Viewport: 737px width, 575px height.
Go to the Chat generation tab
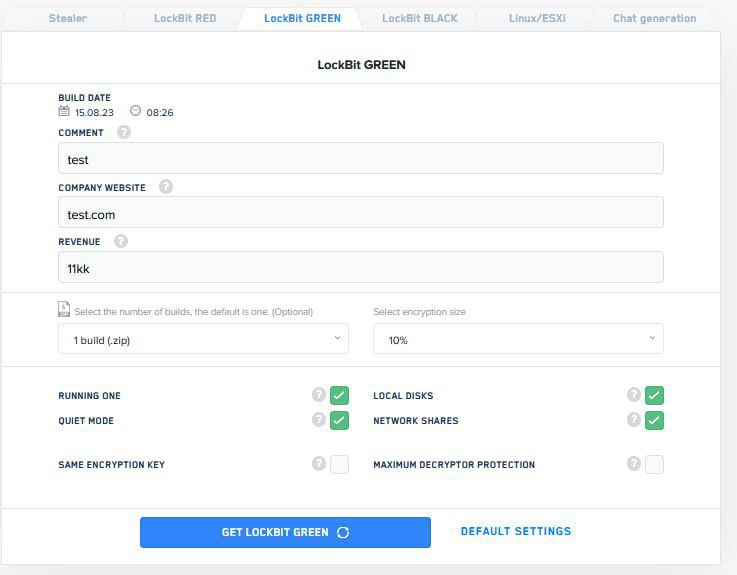[654, 18]
